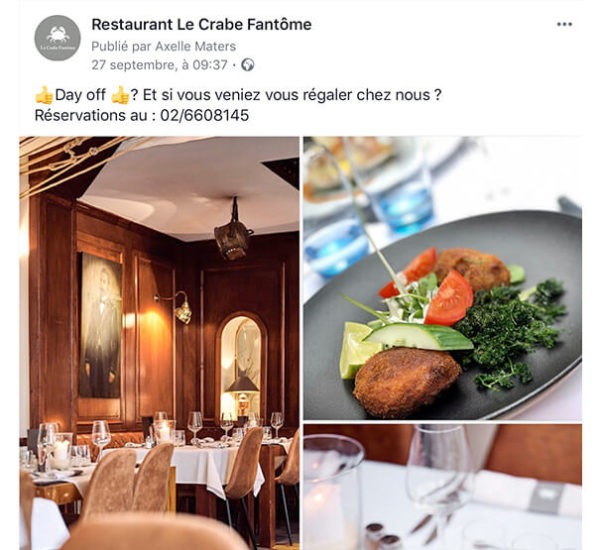
Task: Open Restaurant Le Crabe Fantôme page name
Action: coord(202,24)
